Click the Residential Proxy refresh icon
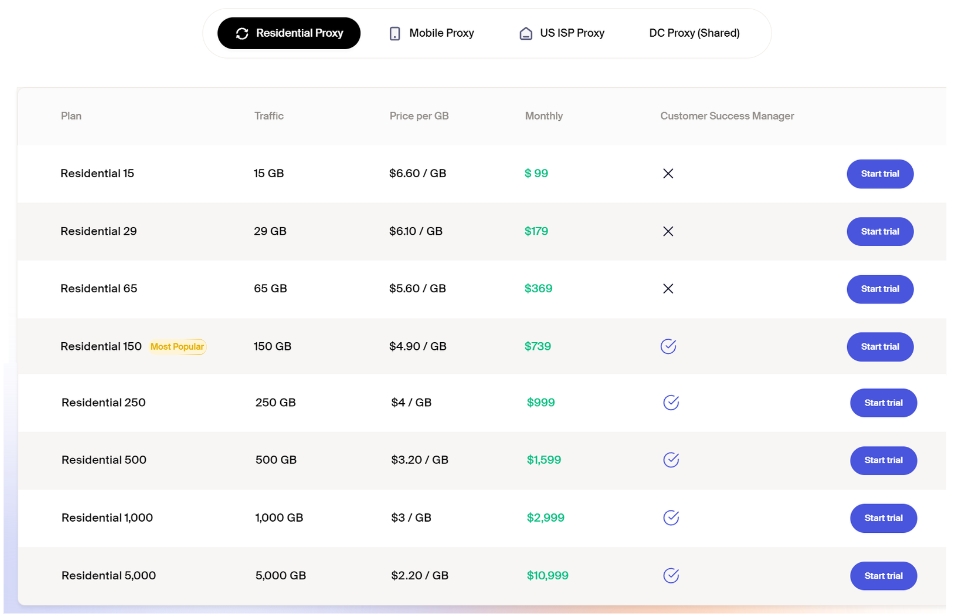Viewport: 975px width, 616px height. pos(242,33)
